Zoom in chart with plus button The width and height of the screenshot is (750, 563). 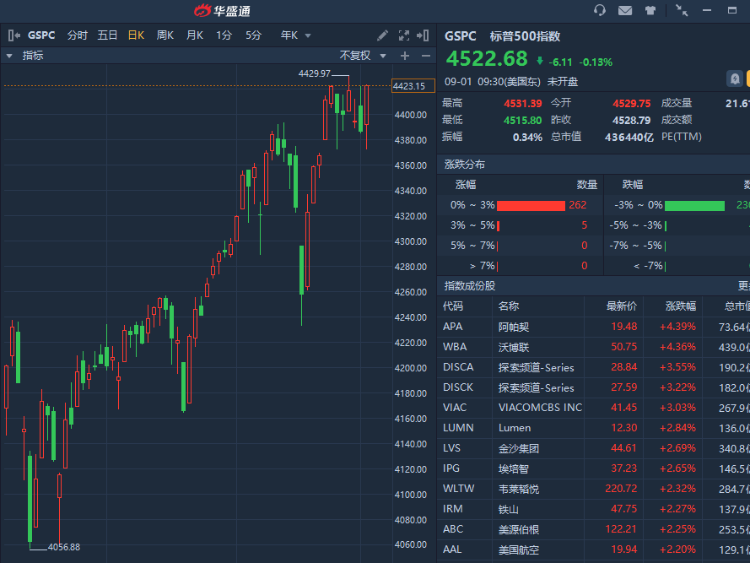(405, 56)
